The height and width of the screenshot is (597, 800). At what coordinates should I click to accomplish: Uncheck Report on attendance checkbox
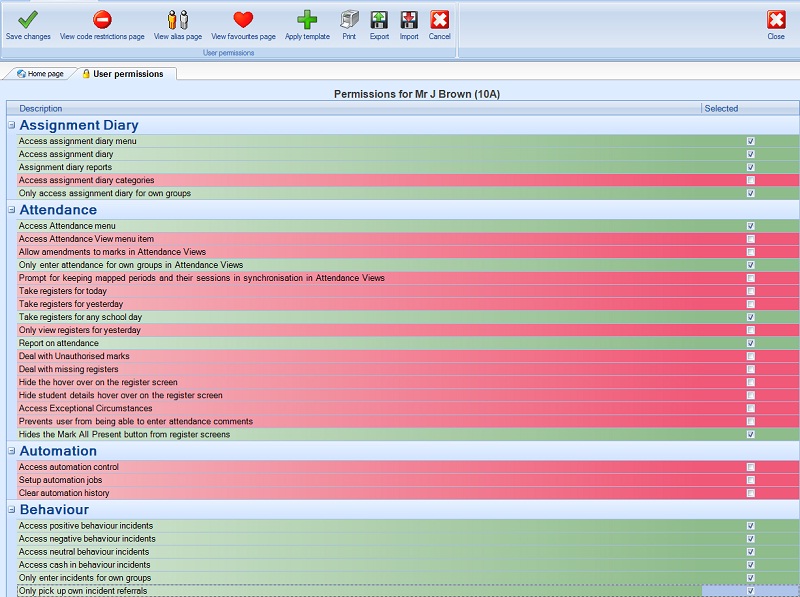pos(751,343)
